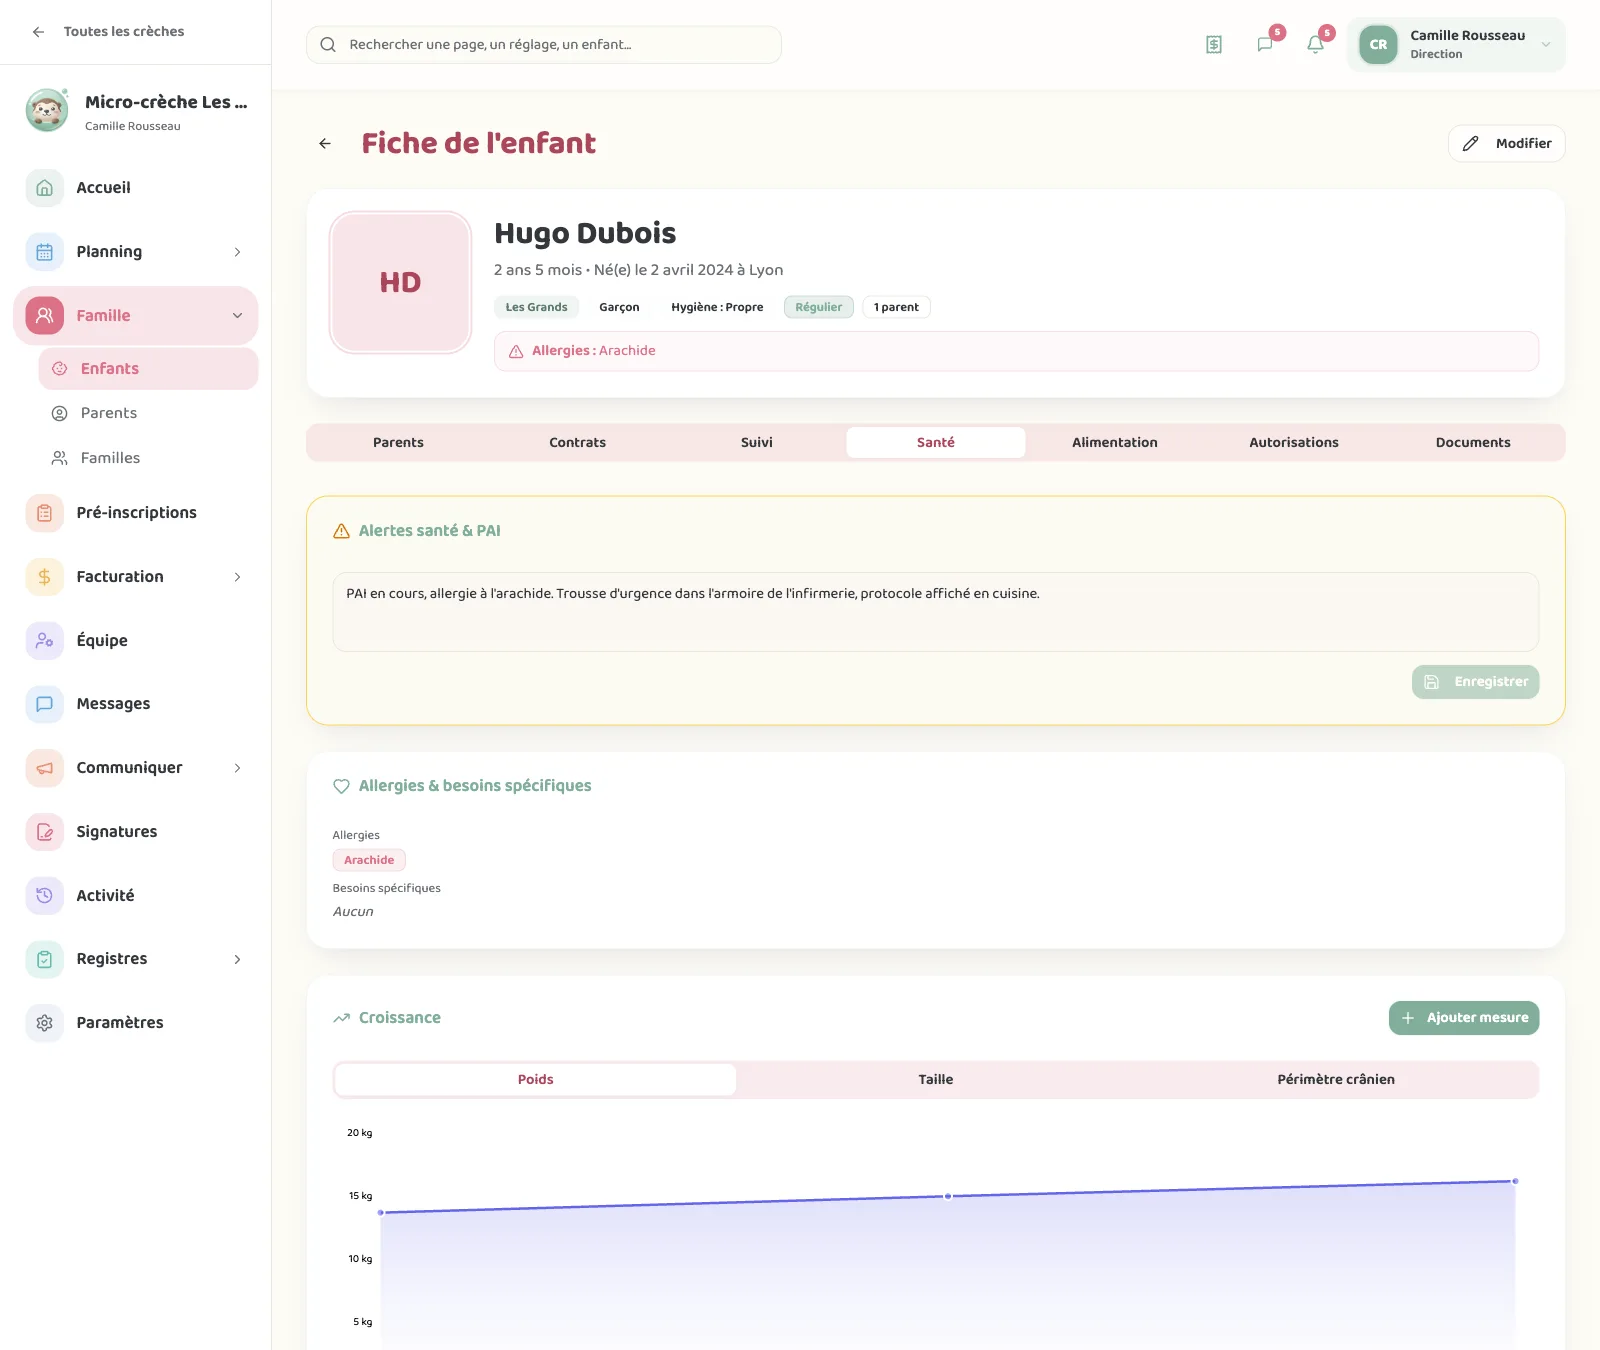1600x1350 pixels.
Task: Click the Registres clipboard-check icon
Action: [45, 959]
